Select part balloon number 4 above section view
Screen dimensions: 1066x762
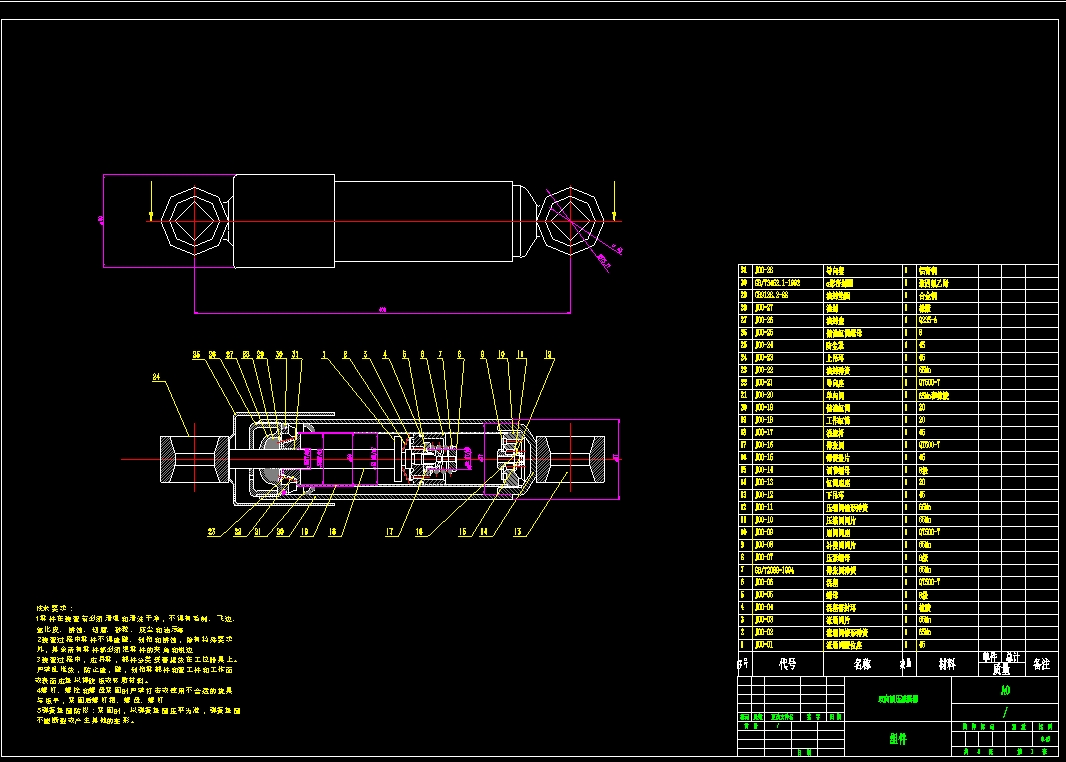tap(385, 355)
